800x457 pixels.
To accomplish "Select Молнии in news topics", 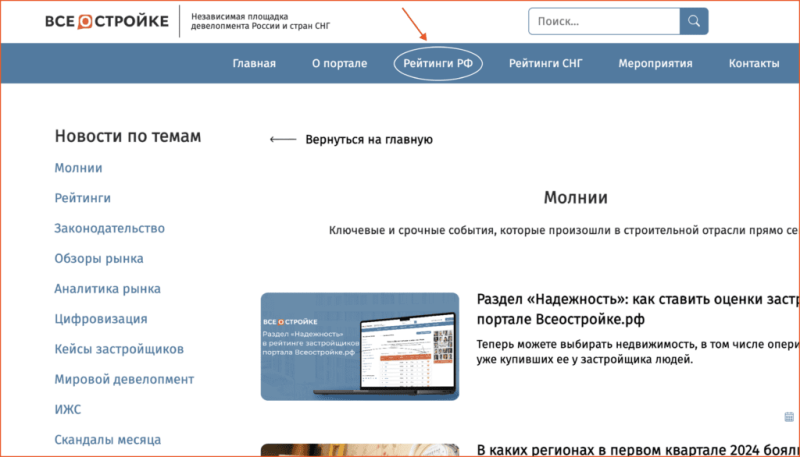I will pos(79,168).
